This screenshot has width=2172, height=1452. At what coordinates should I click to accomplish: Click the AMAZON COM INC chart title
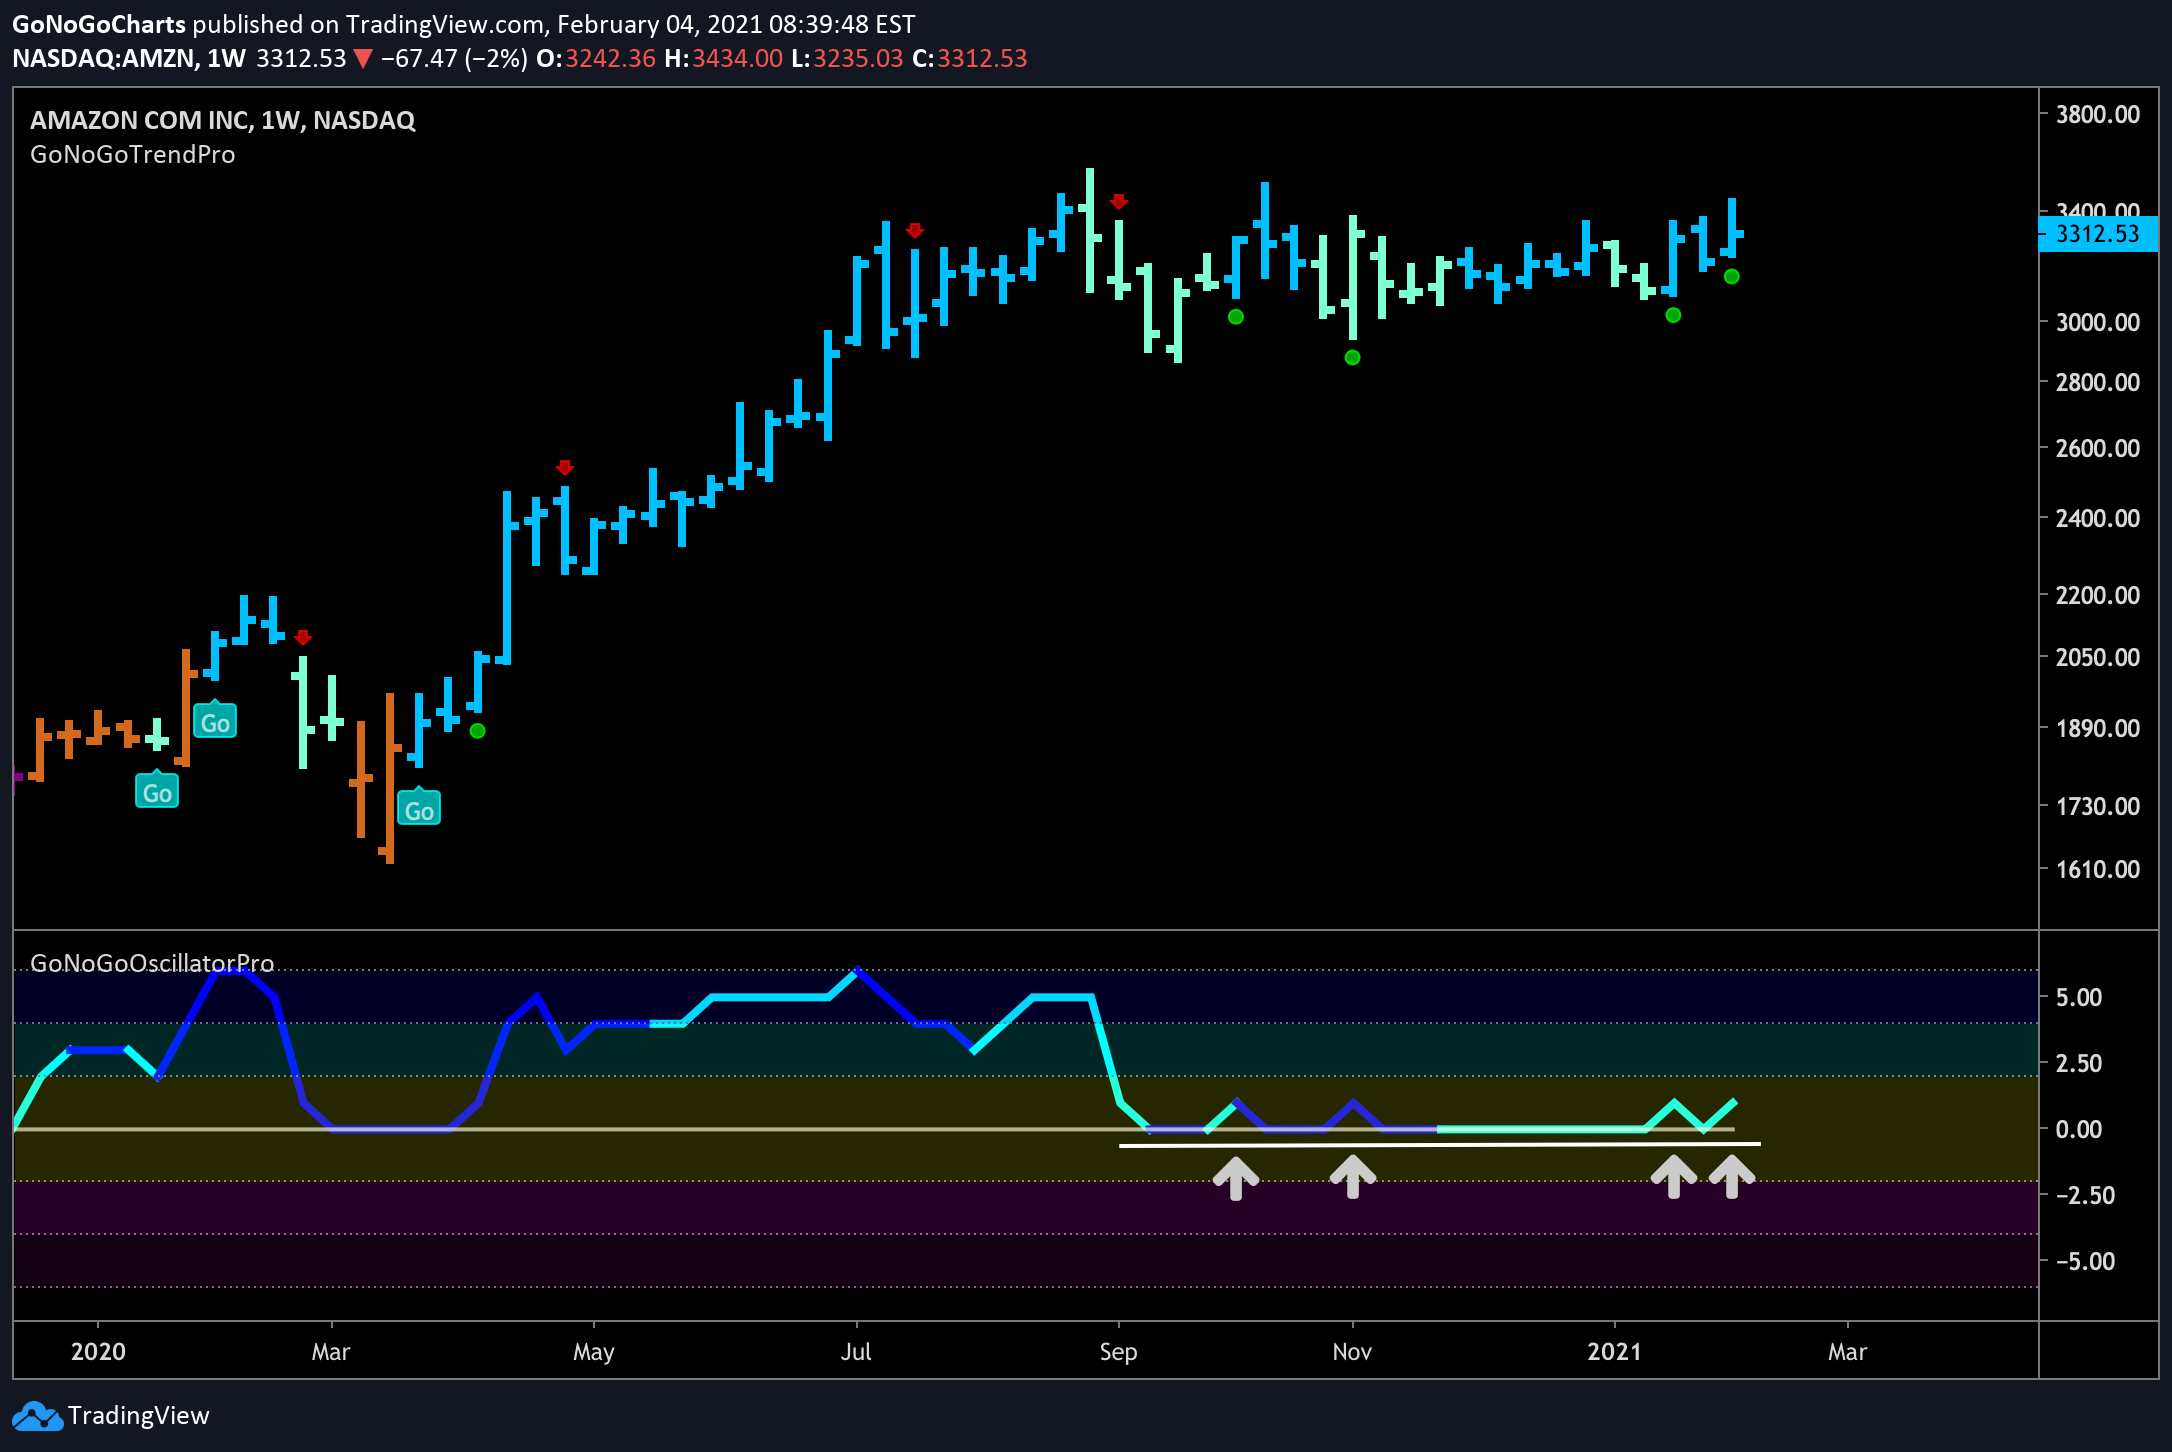click(x=222, y=120)
